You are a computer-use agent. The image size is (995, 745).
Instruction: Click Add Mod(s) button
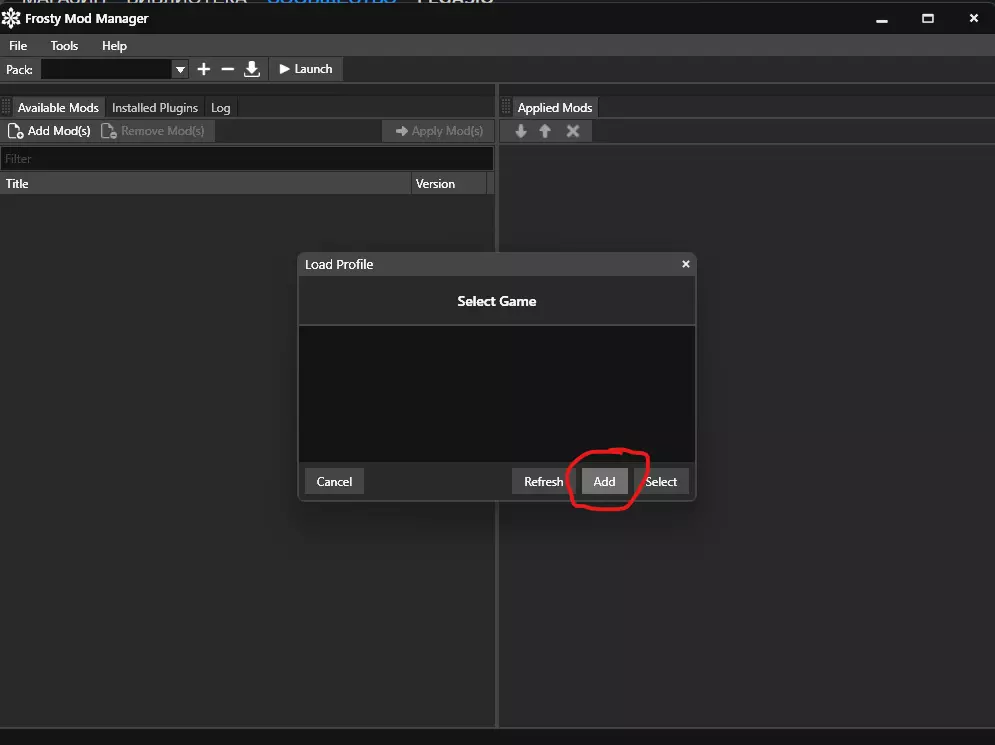49,131
